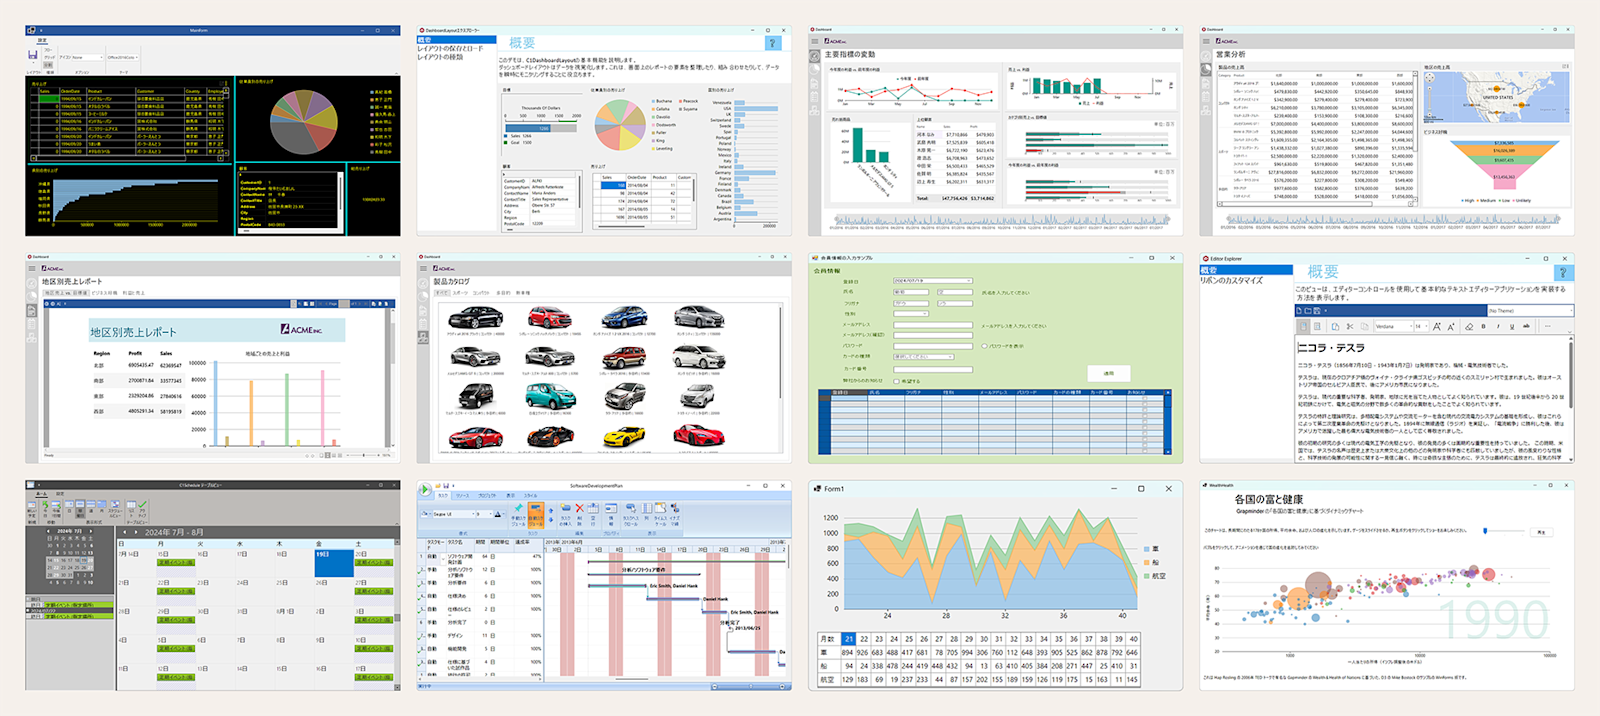Image resolution: width=1600 pixels, height=716 pixels.
Task: Click the help question mark icon in DashboardLayout explorer
Action: tap(772, 43)
